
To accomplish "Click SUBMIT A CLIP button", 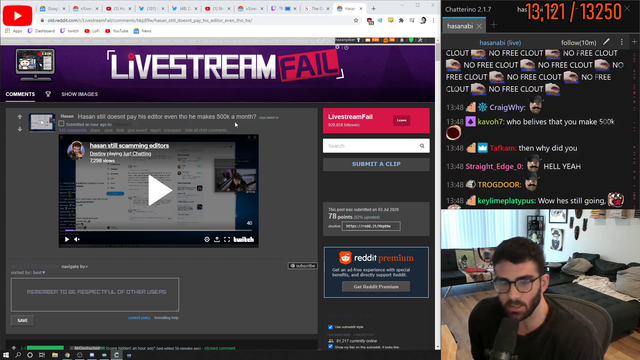I will point(376,164).
